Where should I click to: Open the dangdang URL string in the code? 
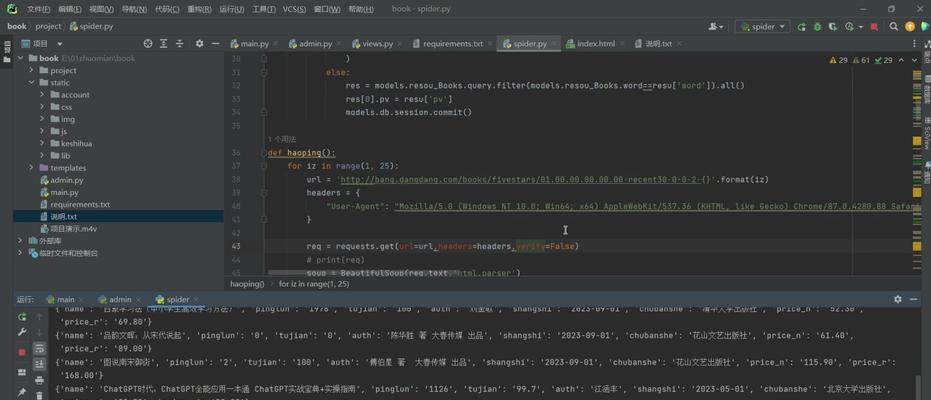tap(523, 179)
